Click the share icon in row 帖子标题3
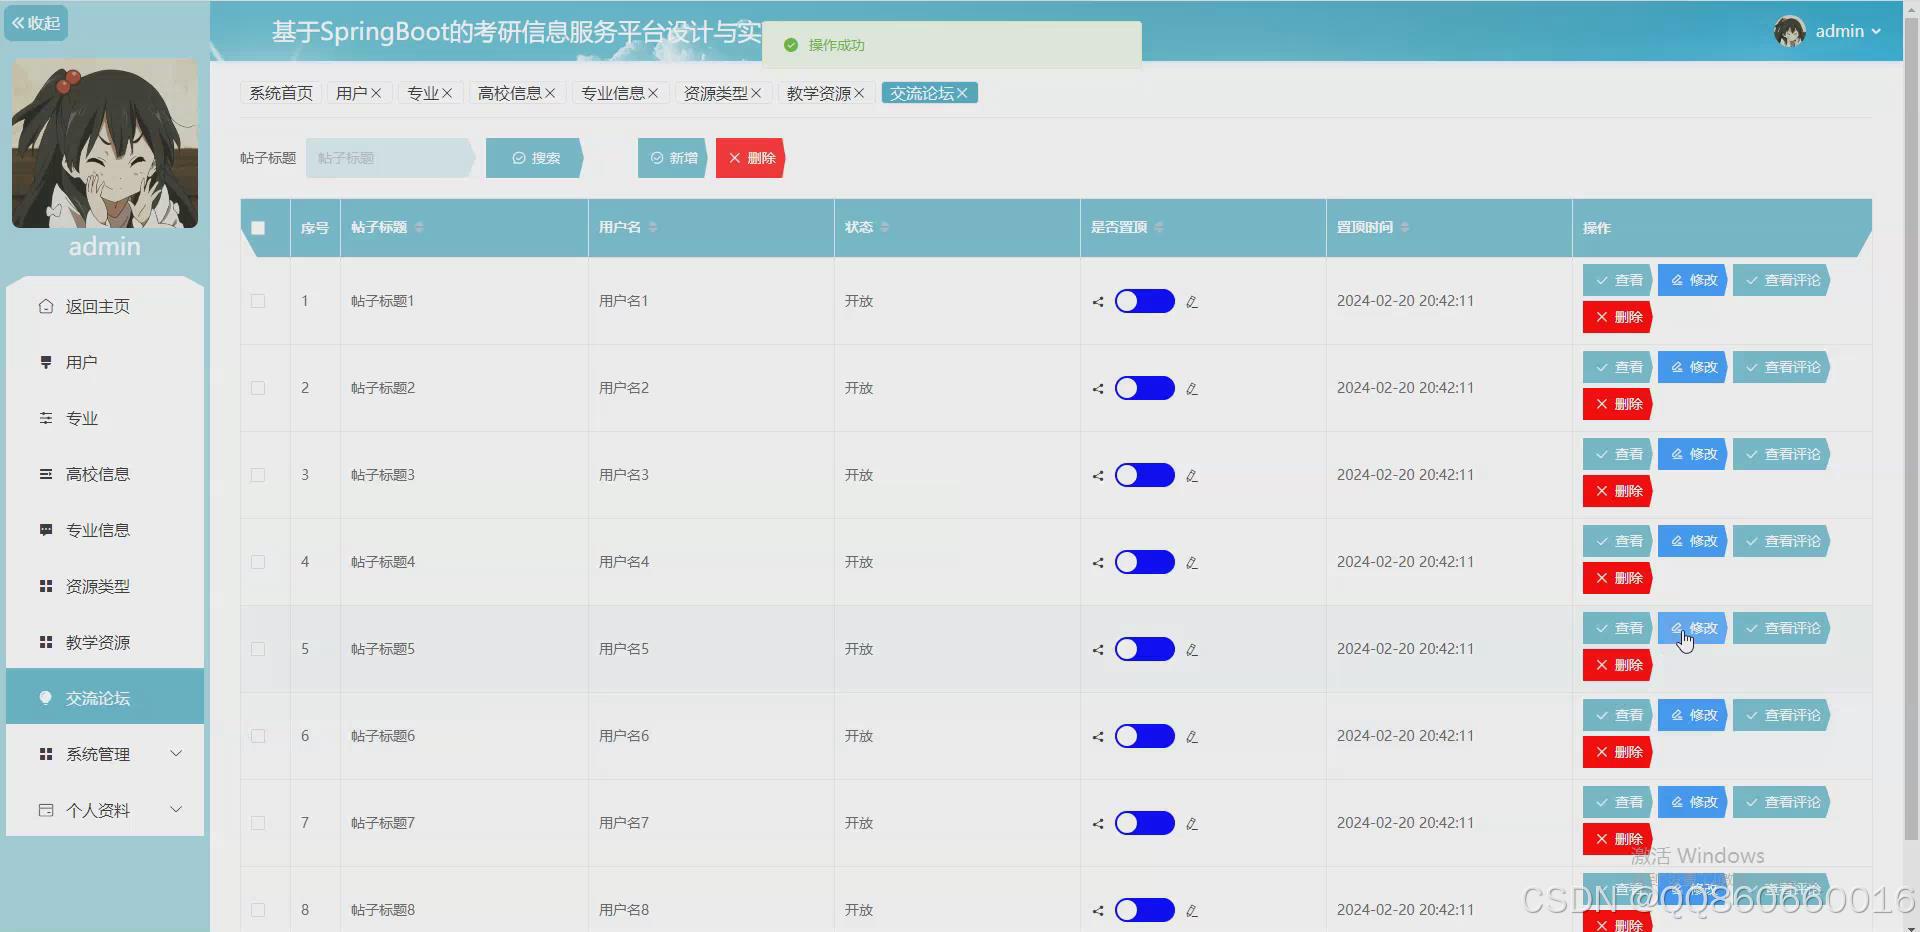Viewport: 1920px width, 932px height. (1098, 476)
